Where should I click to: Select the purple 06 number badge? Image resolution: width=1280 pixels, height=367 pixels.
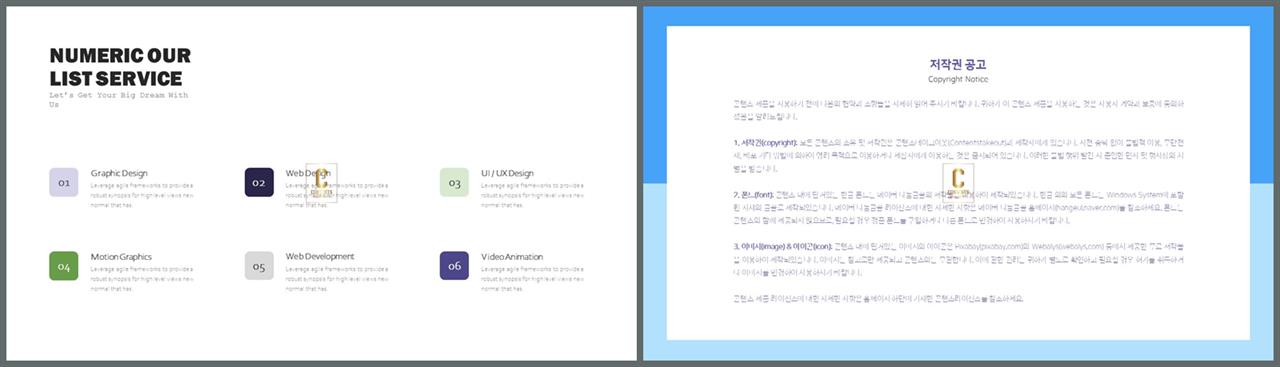tap(454, 266)
